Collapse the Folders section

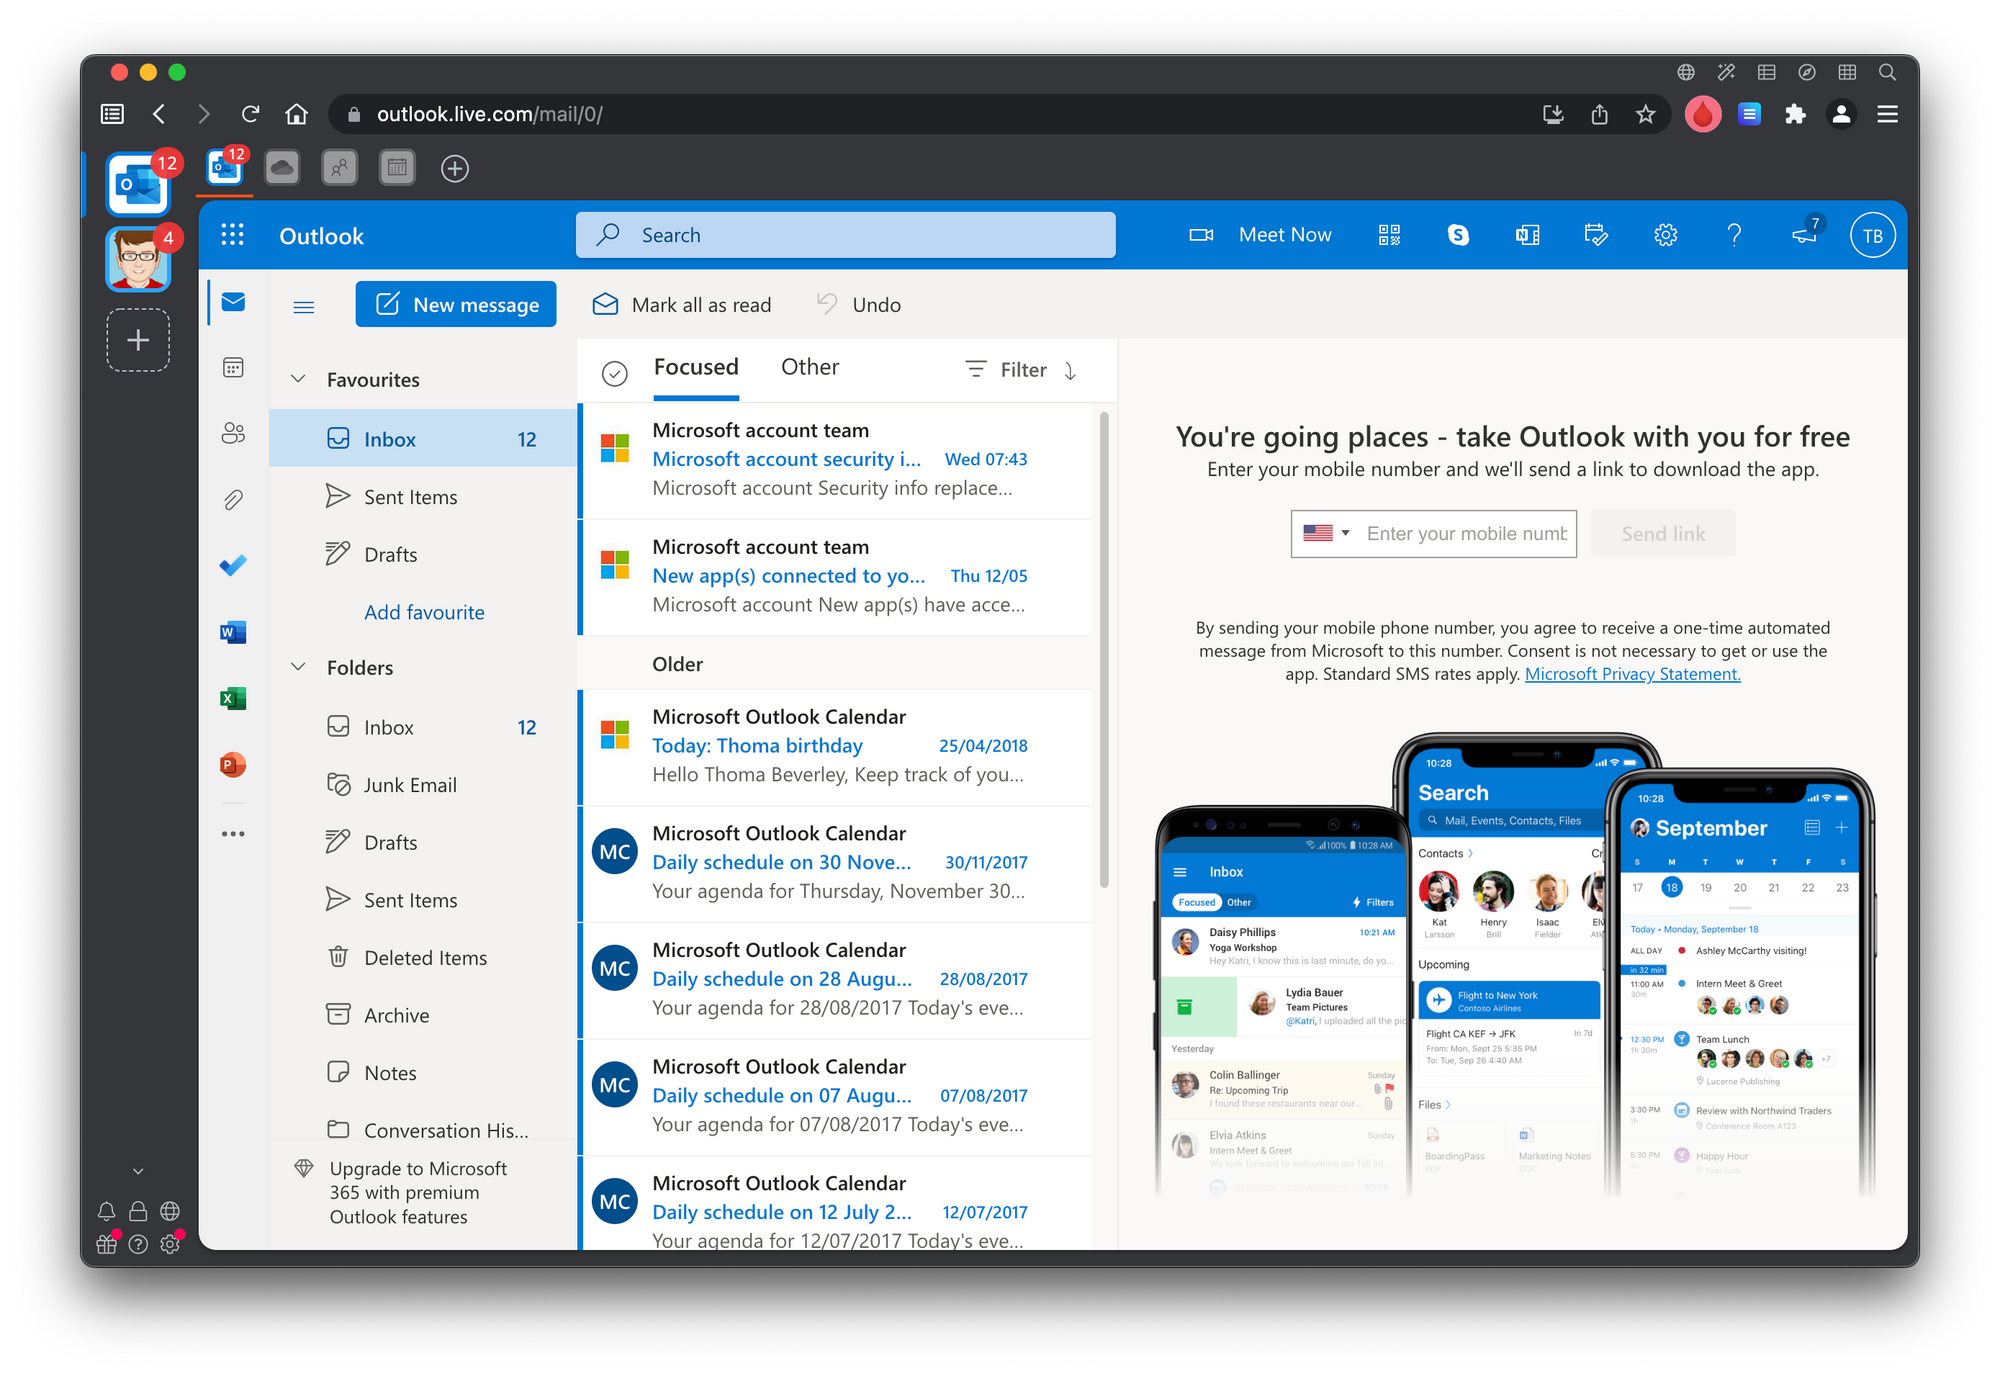[298, 664]
